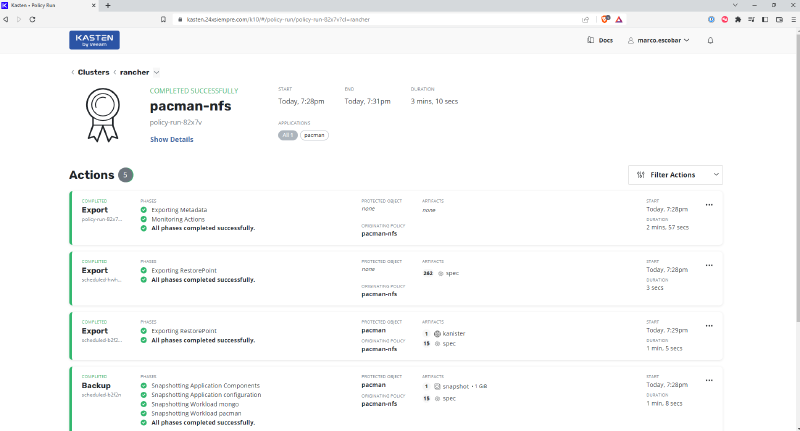Screen dimensions: 800x431
Task: Click the Exporting Metadata phase check icon
Action: tap(144, 210)
